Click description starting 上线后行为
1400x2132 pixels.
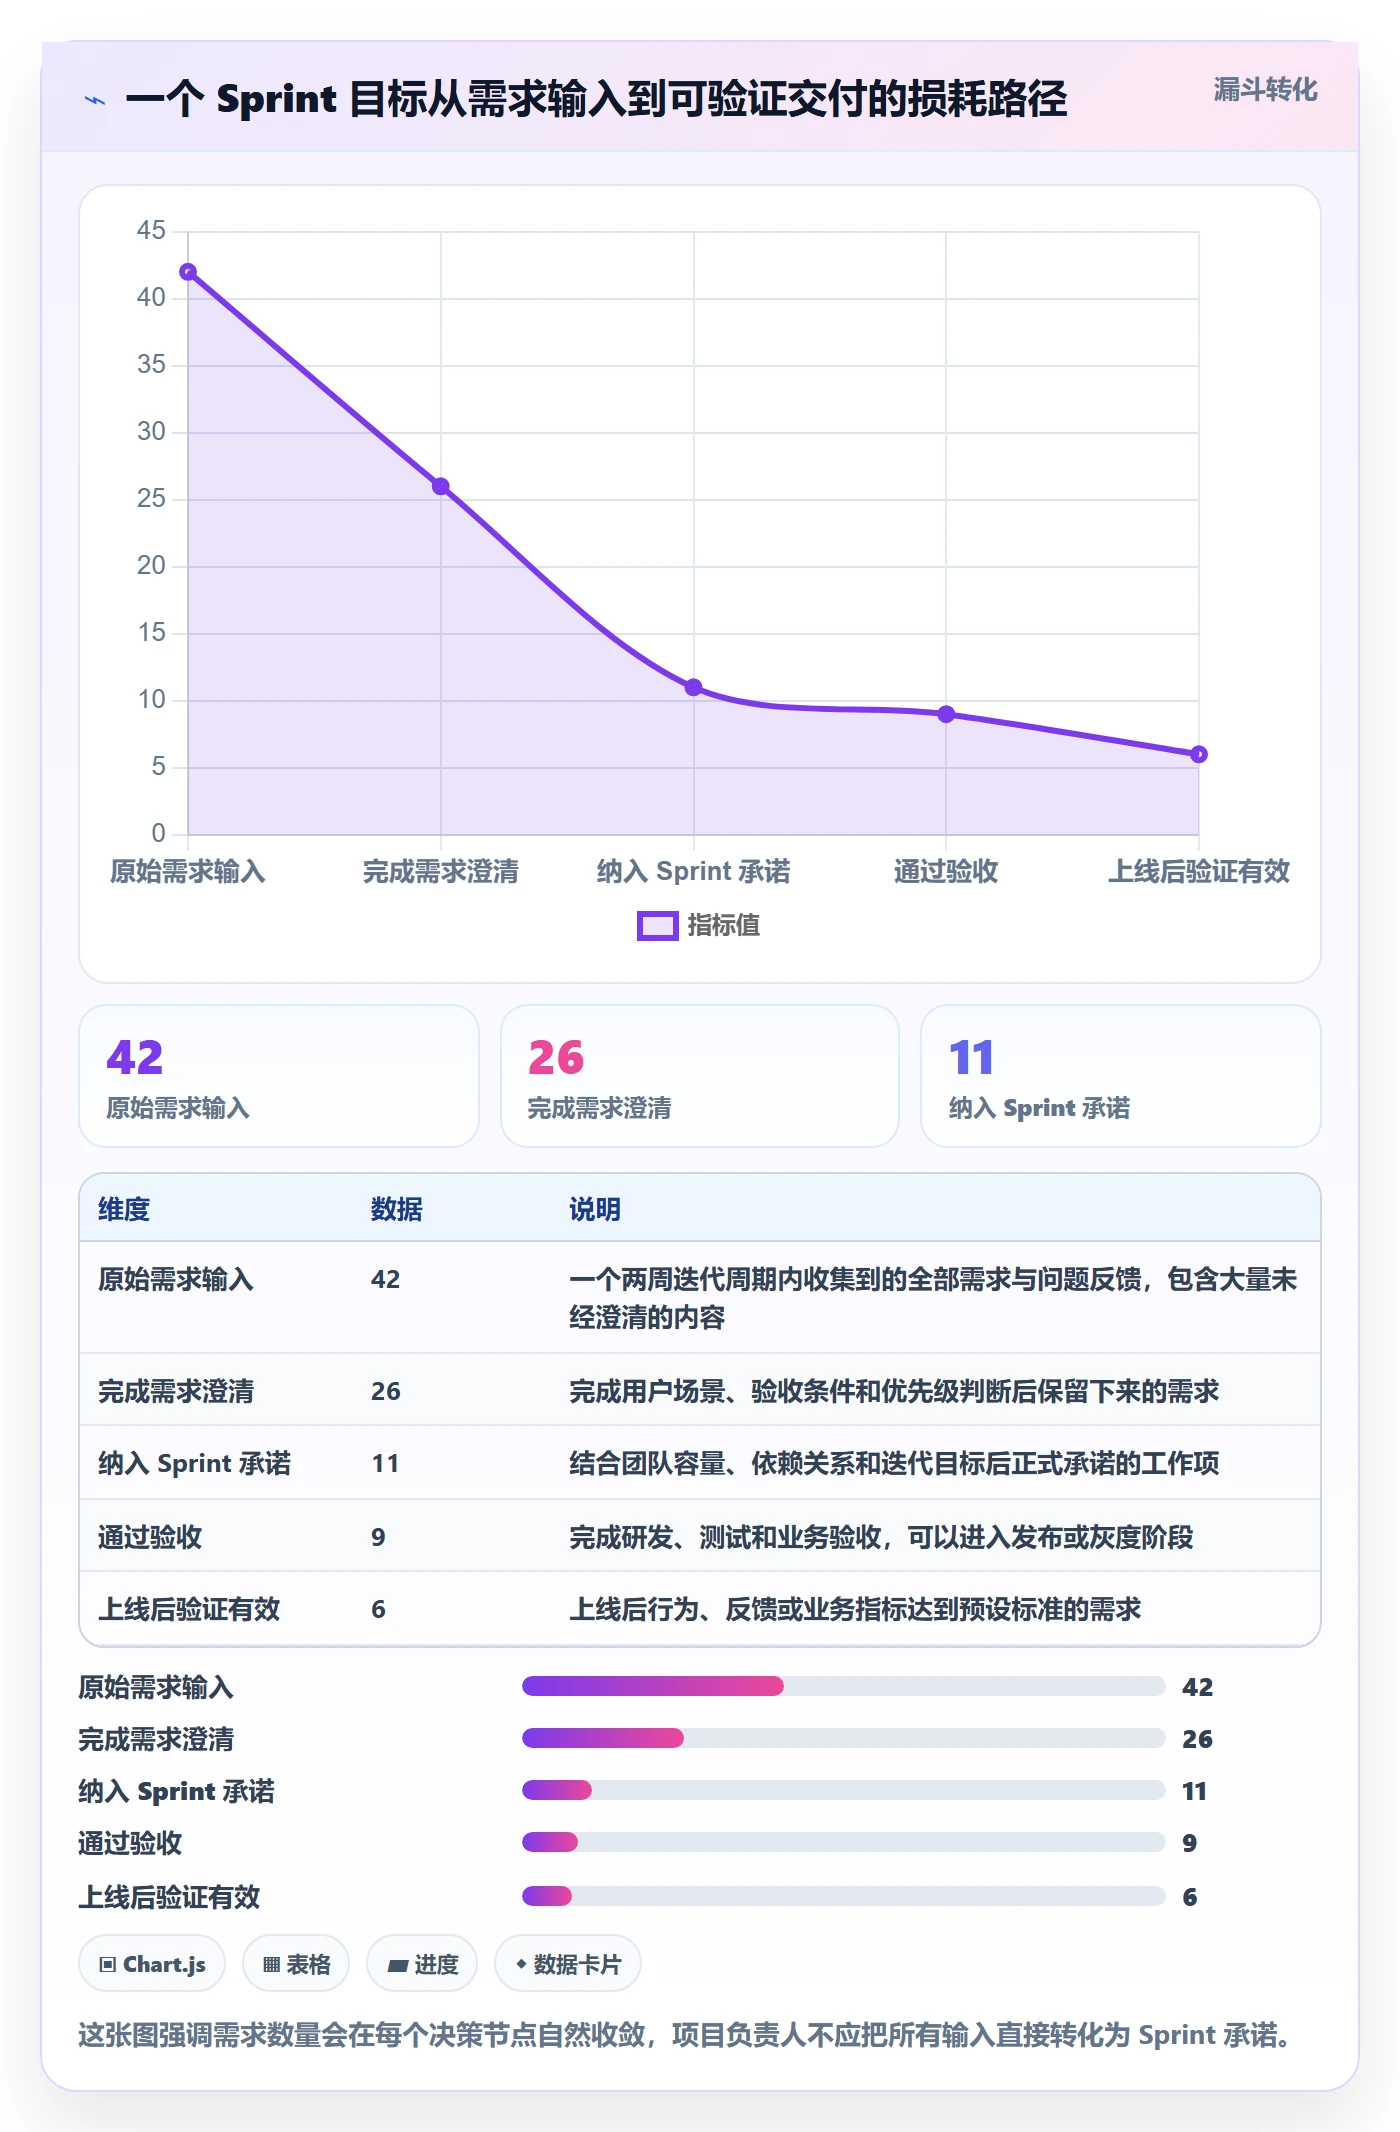pos(855,1609)
